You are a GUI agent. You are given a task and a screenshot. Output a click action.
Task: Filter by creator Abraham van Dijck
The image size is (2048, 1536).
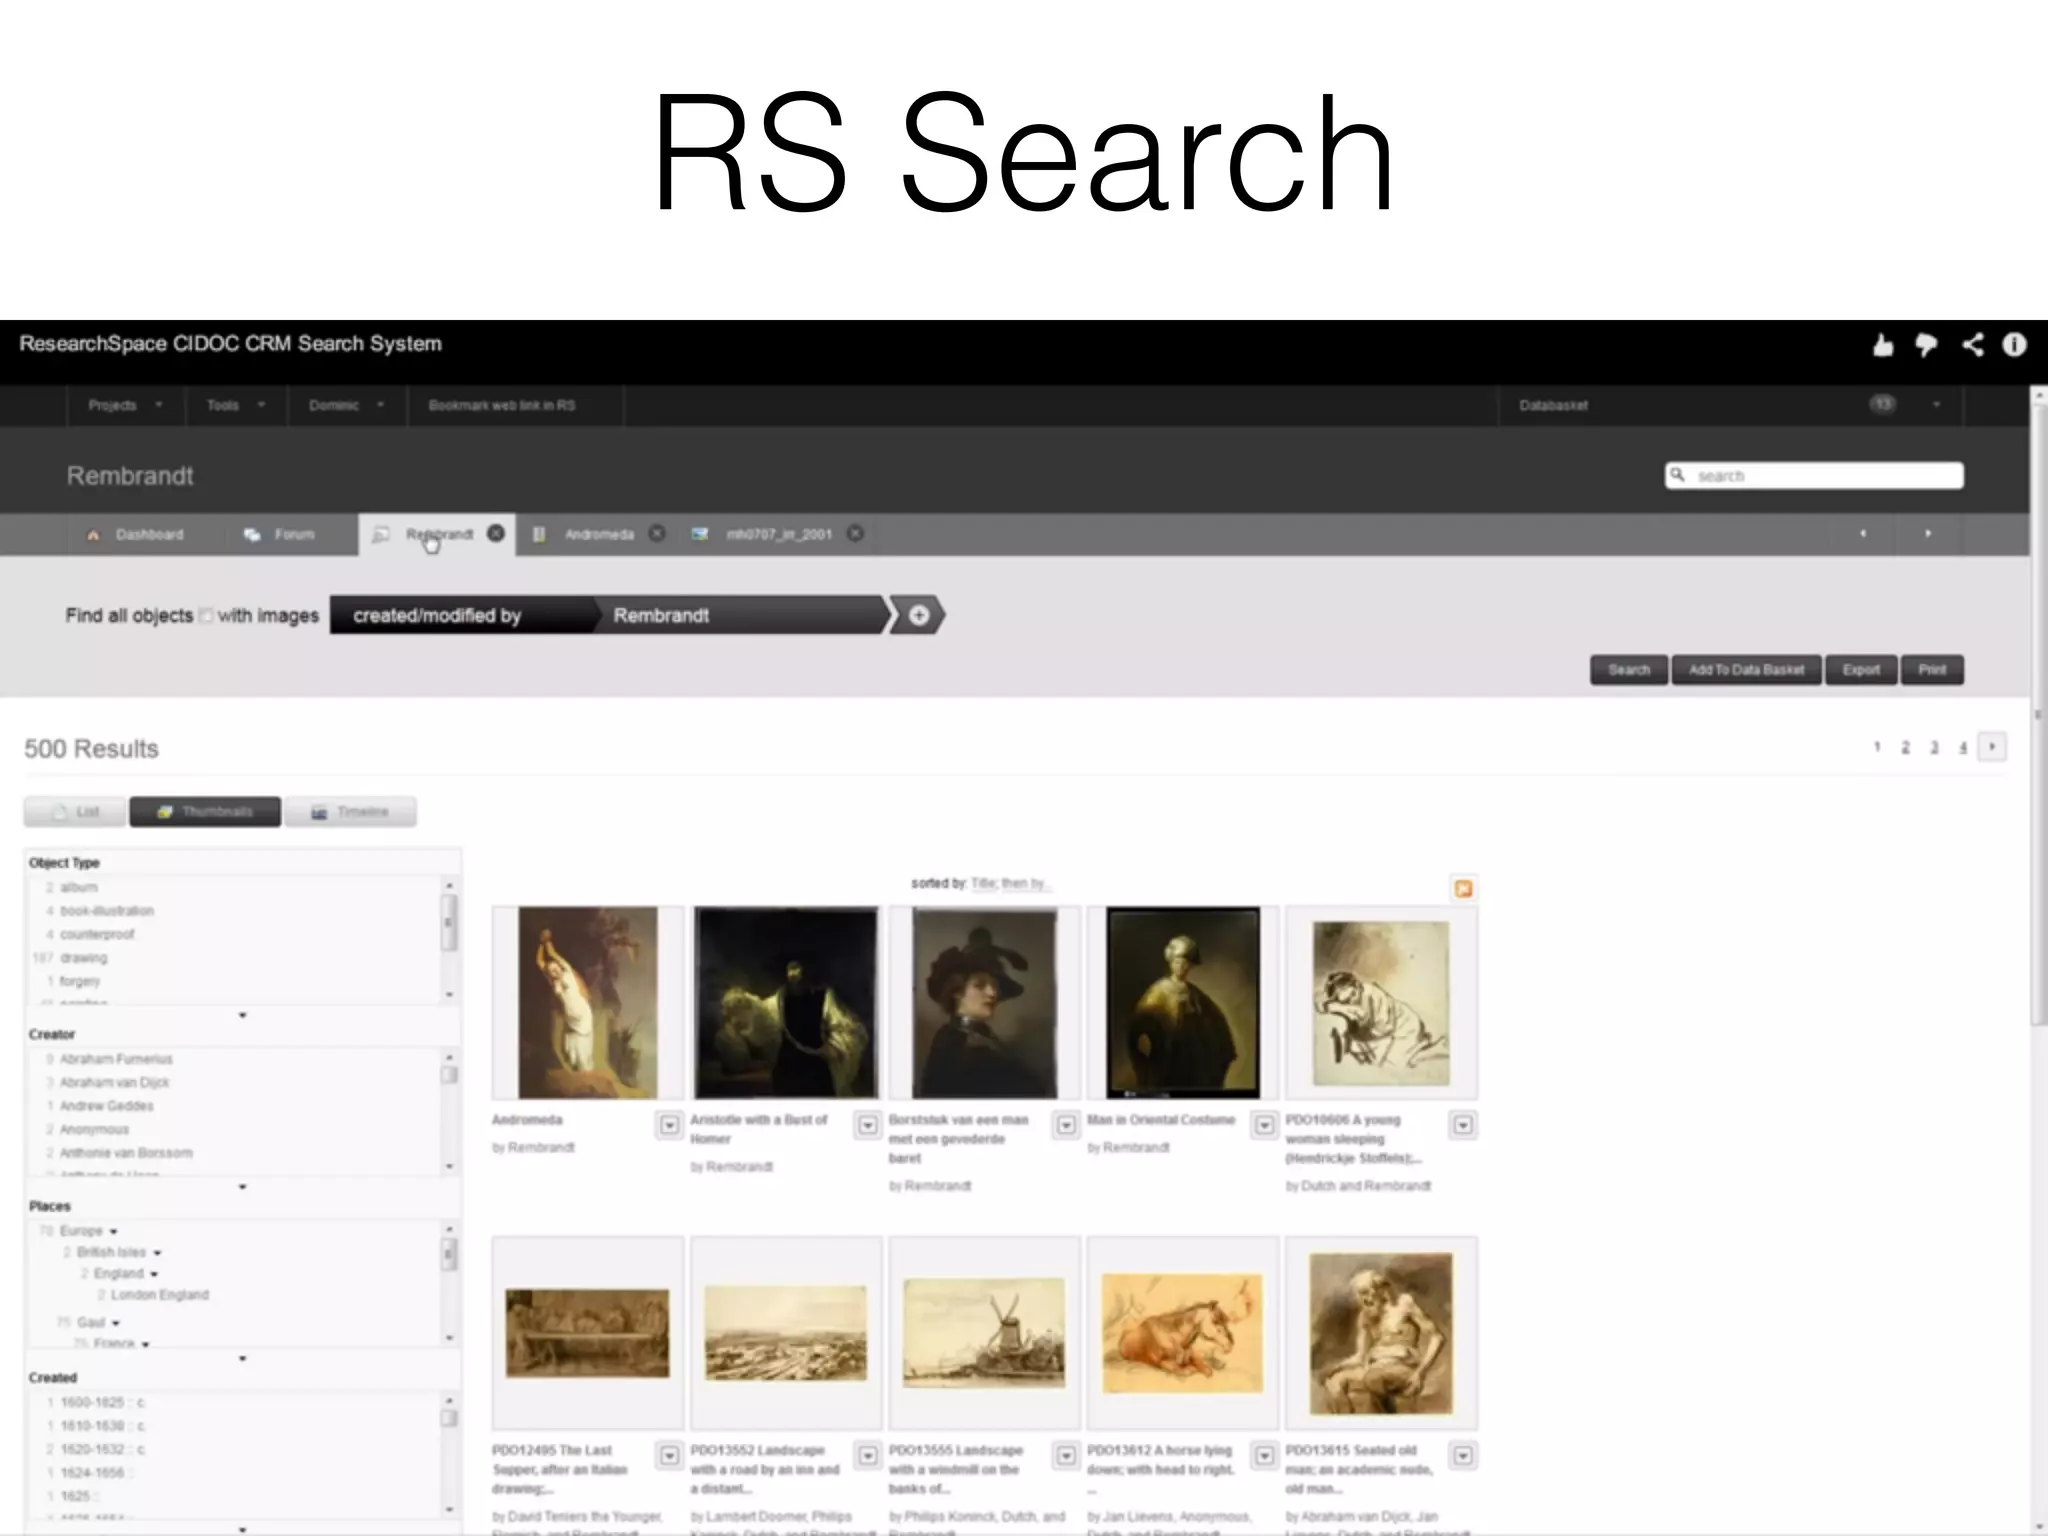114,1082
